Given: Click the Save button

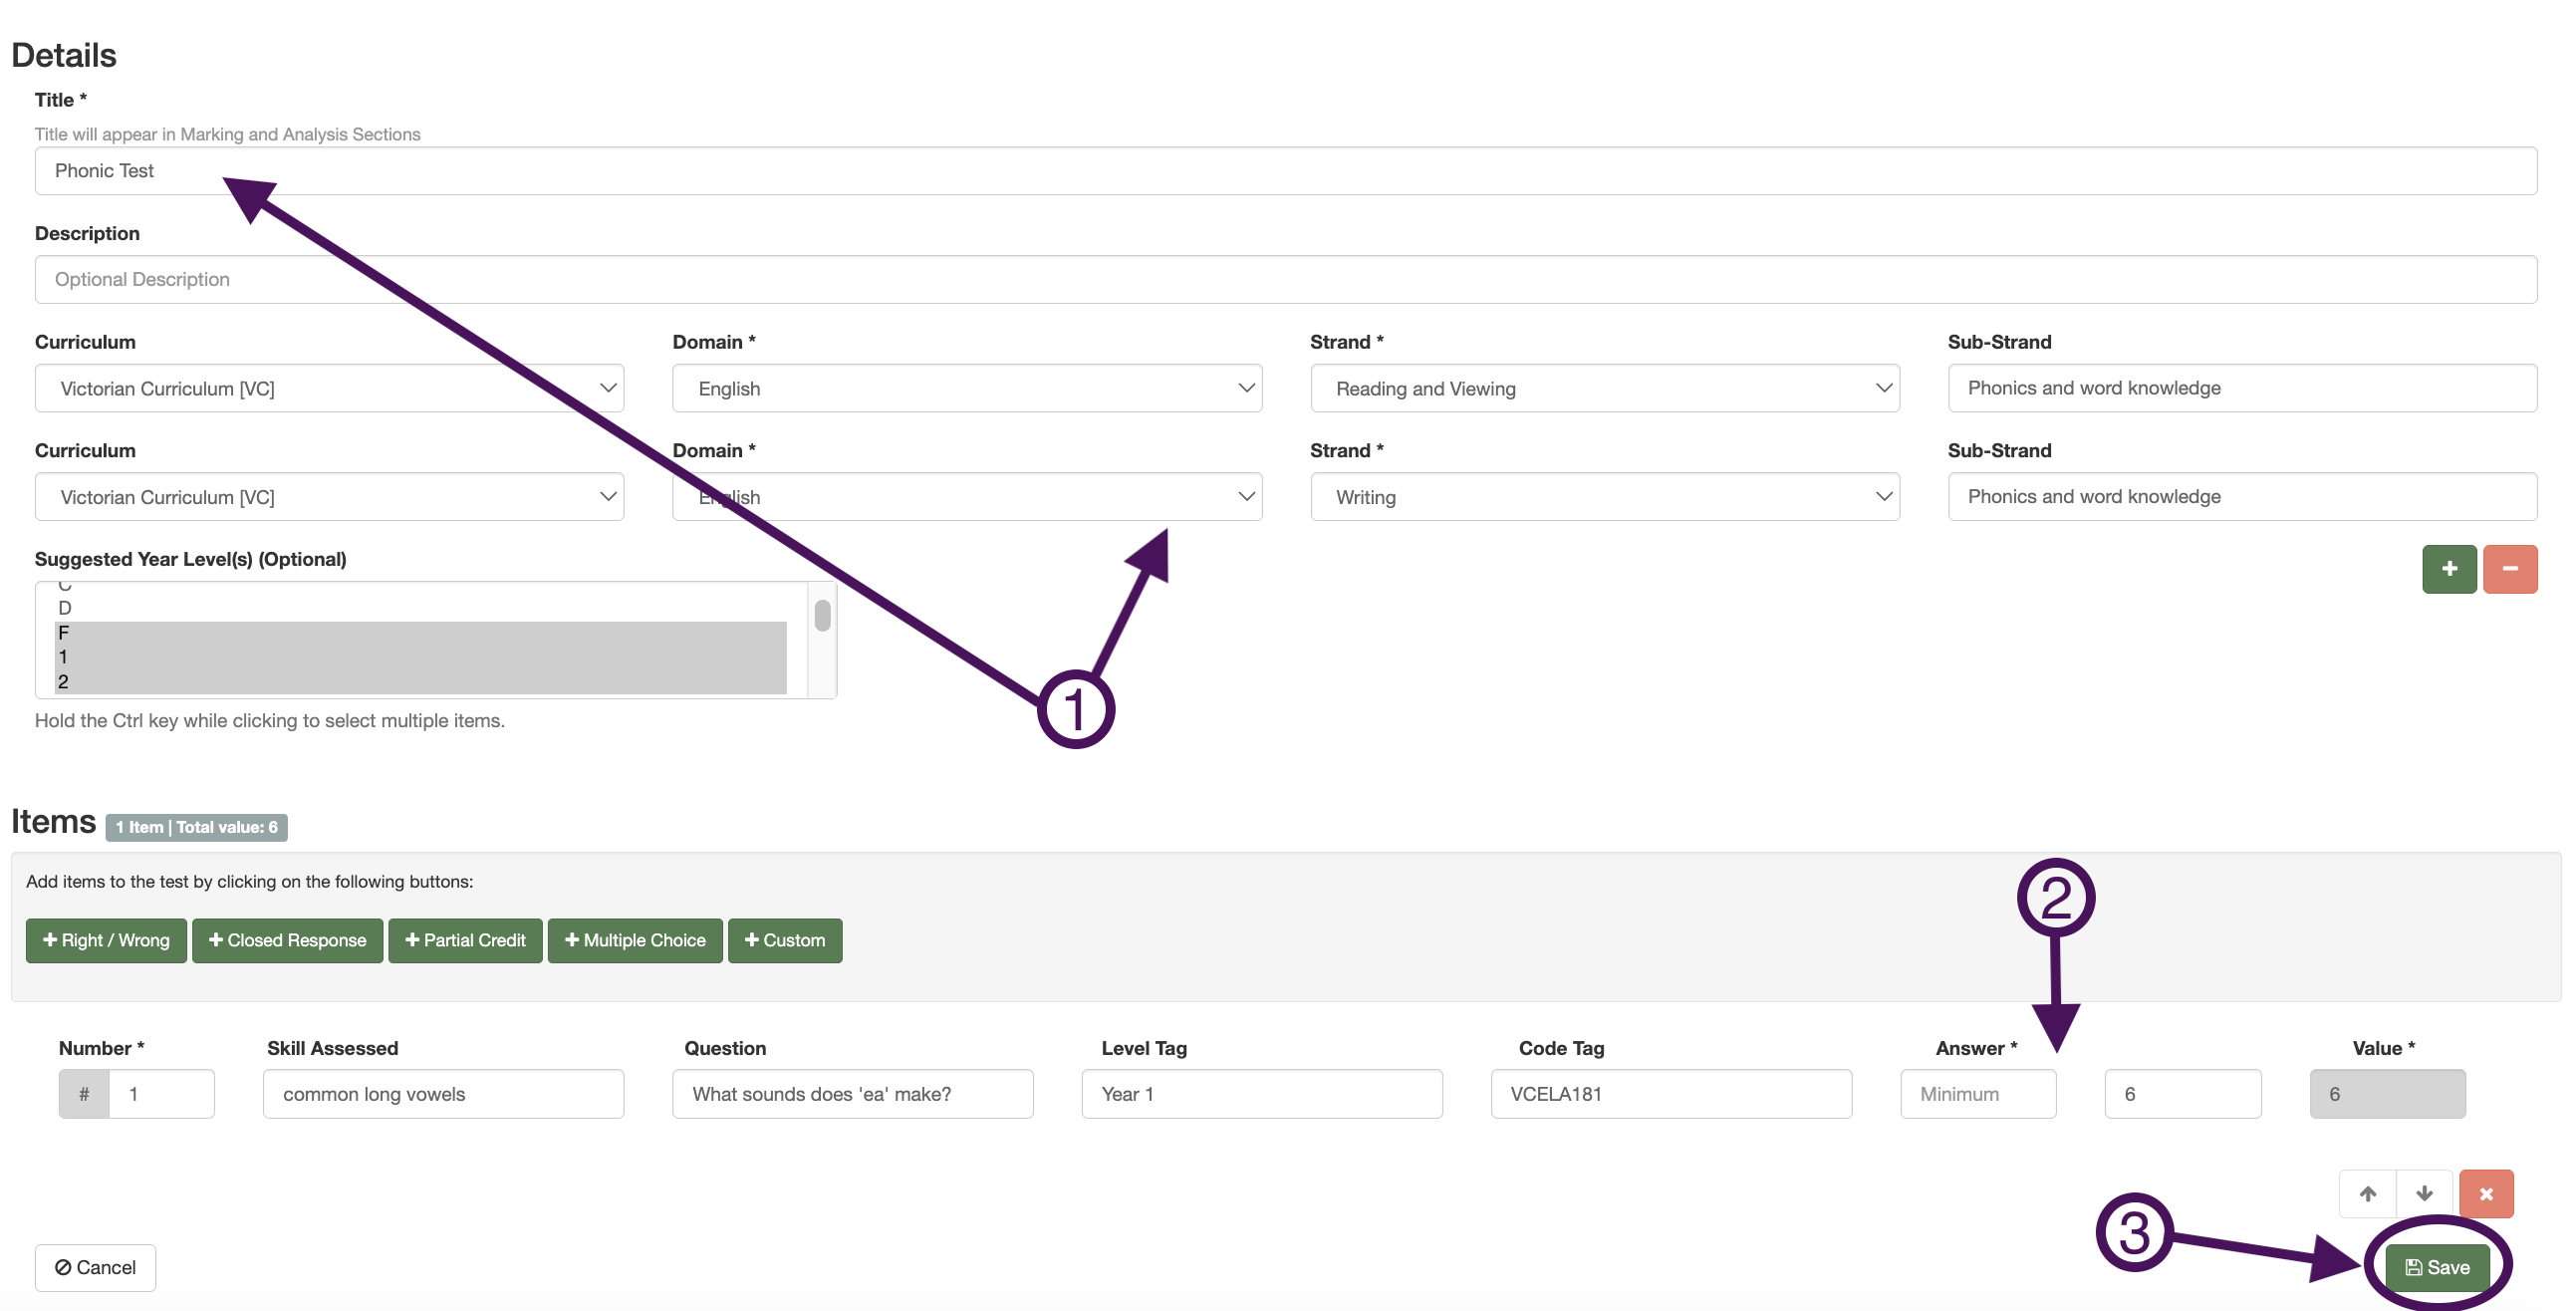Looking at the screenshot, I should (2437, 1267).
